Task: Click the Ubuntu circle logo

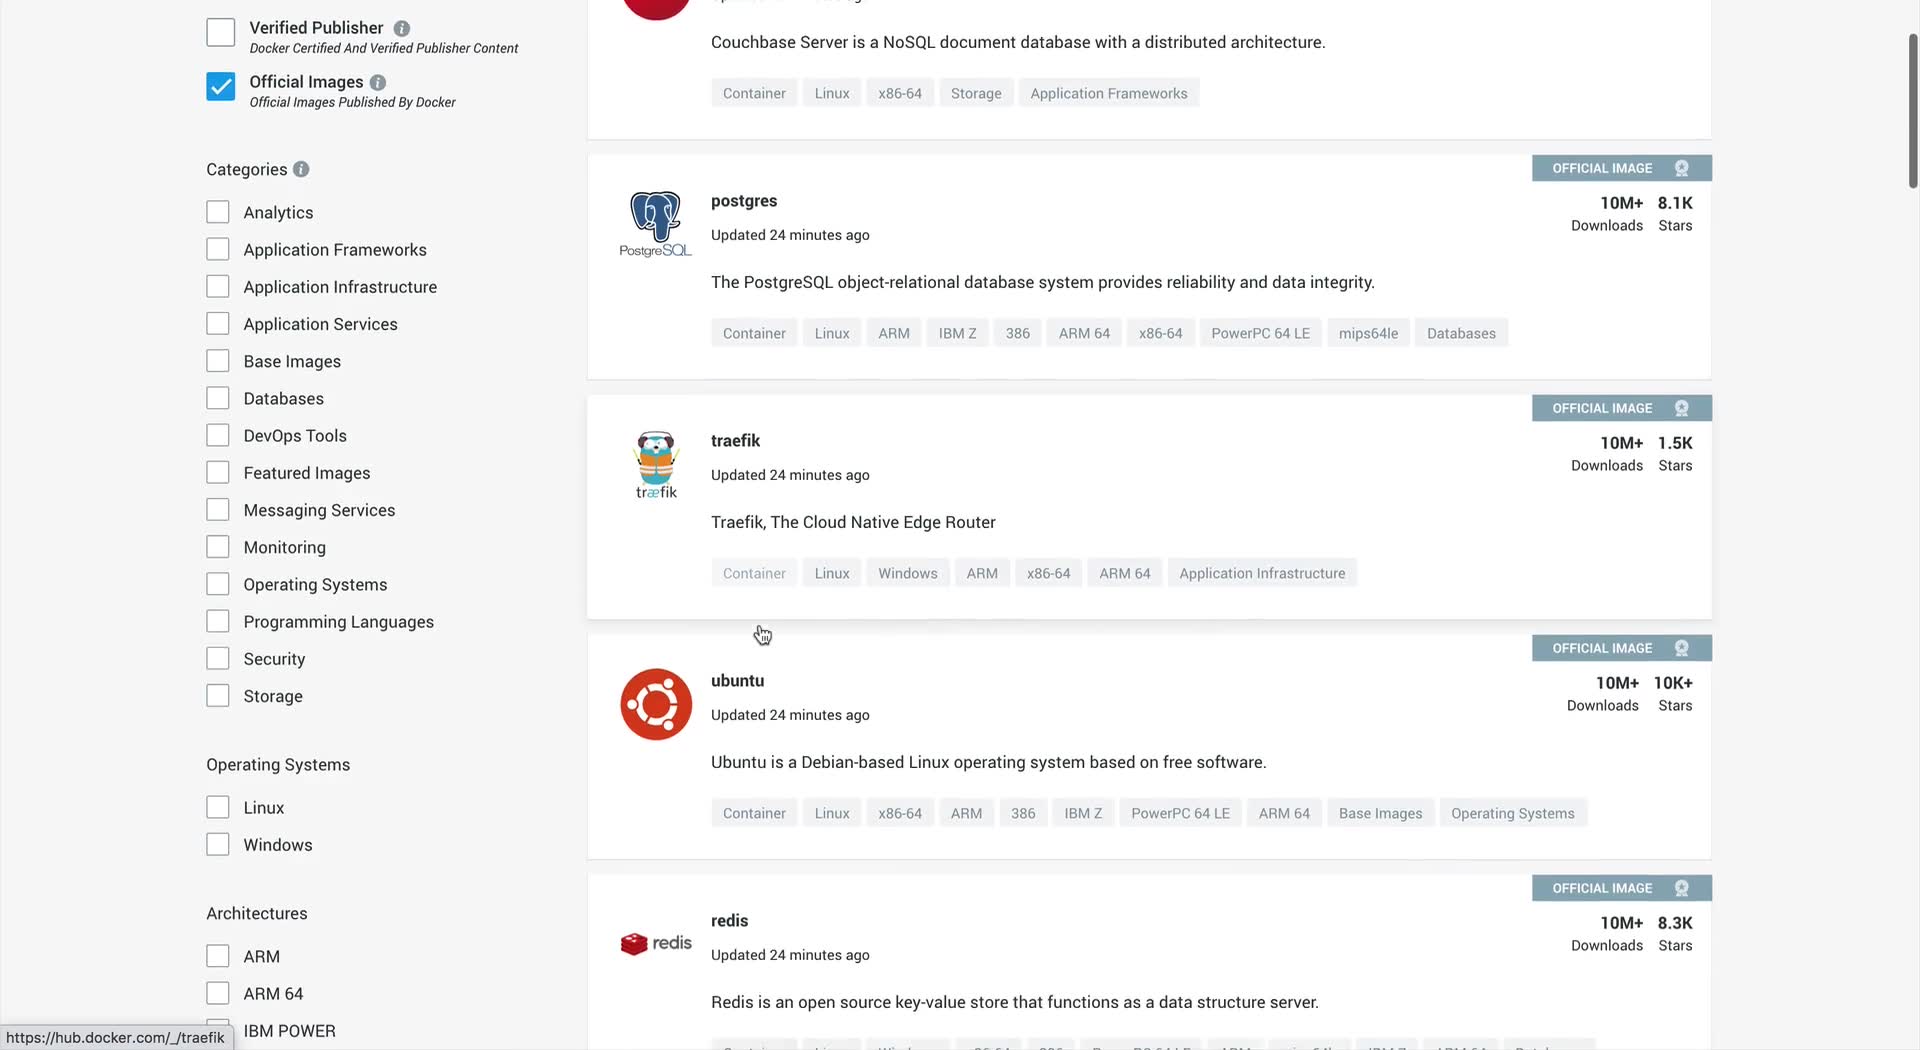Action: pyautogui.click(x=656, y=704)
